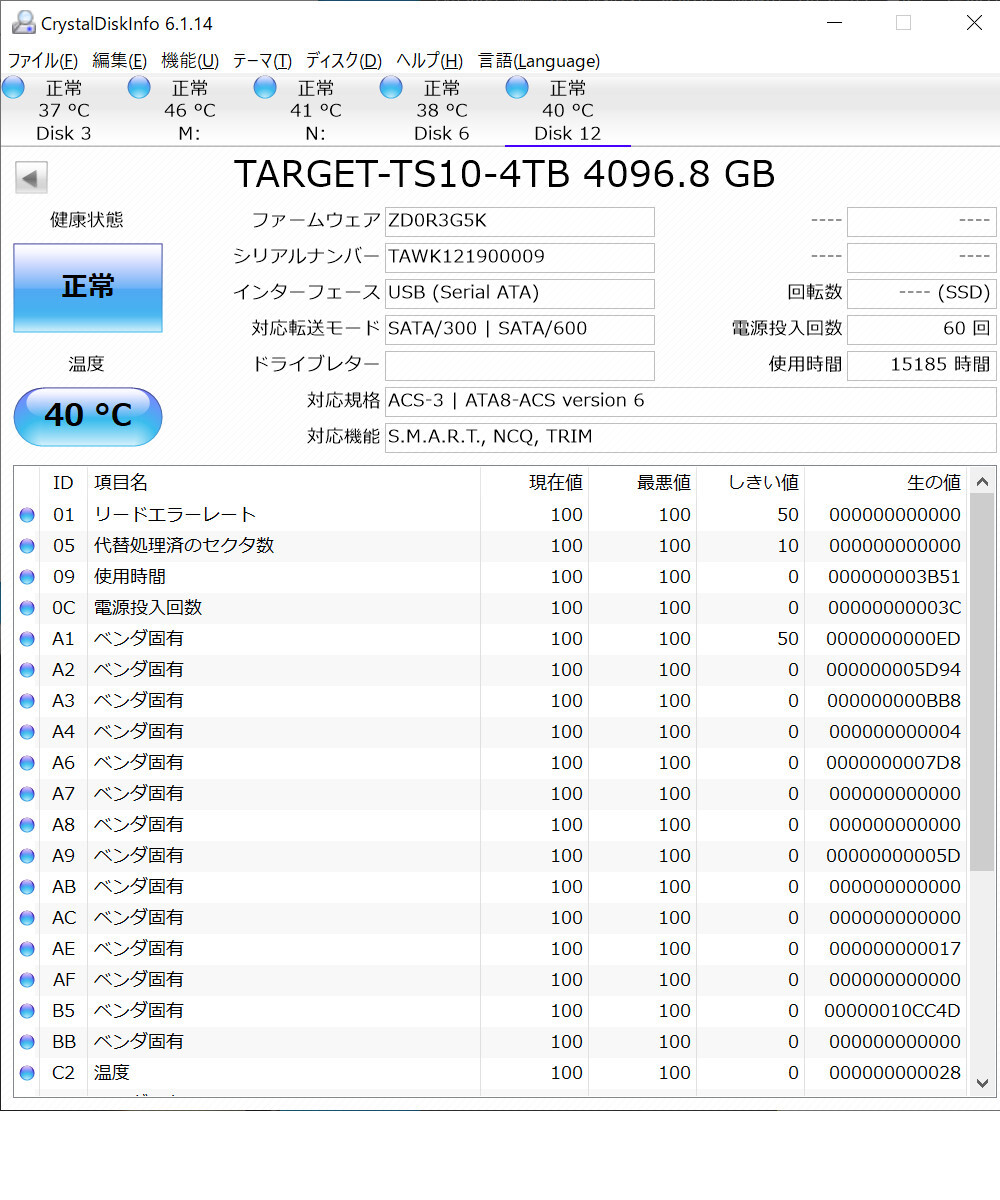
Task: Click the blue dot beside attribute B5
Action: click(x=26, y=1010)
